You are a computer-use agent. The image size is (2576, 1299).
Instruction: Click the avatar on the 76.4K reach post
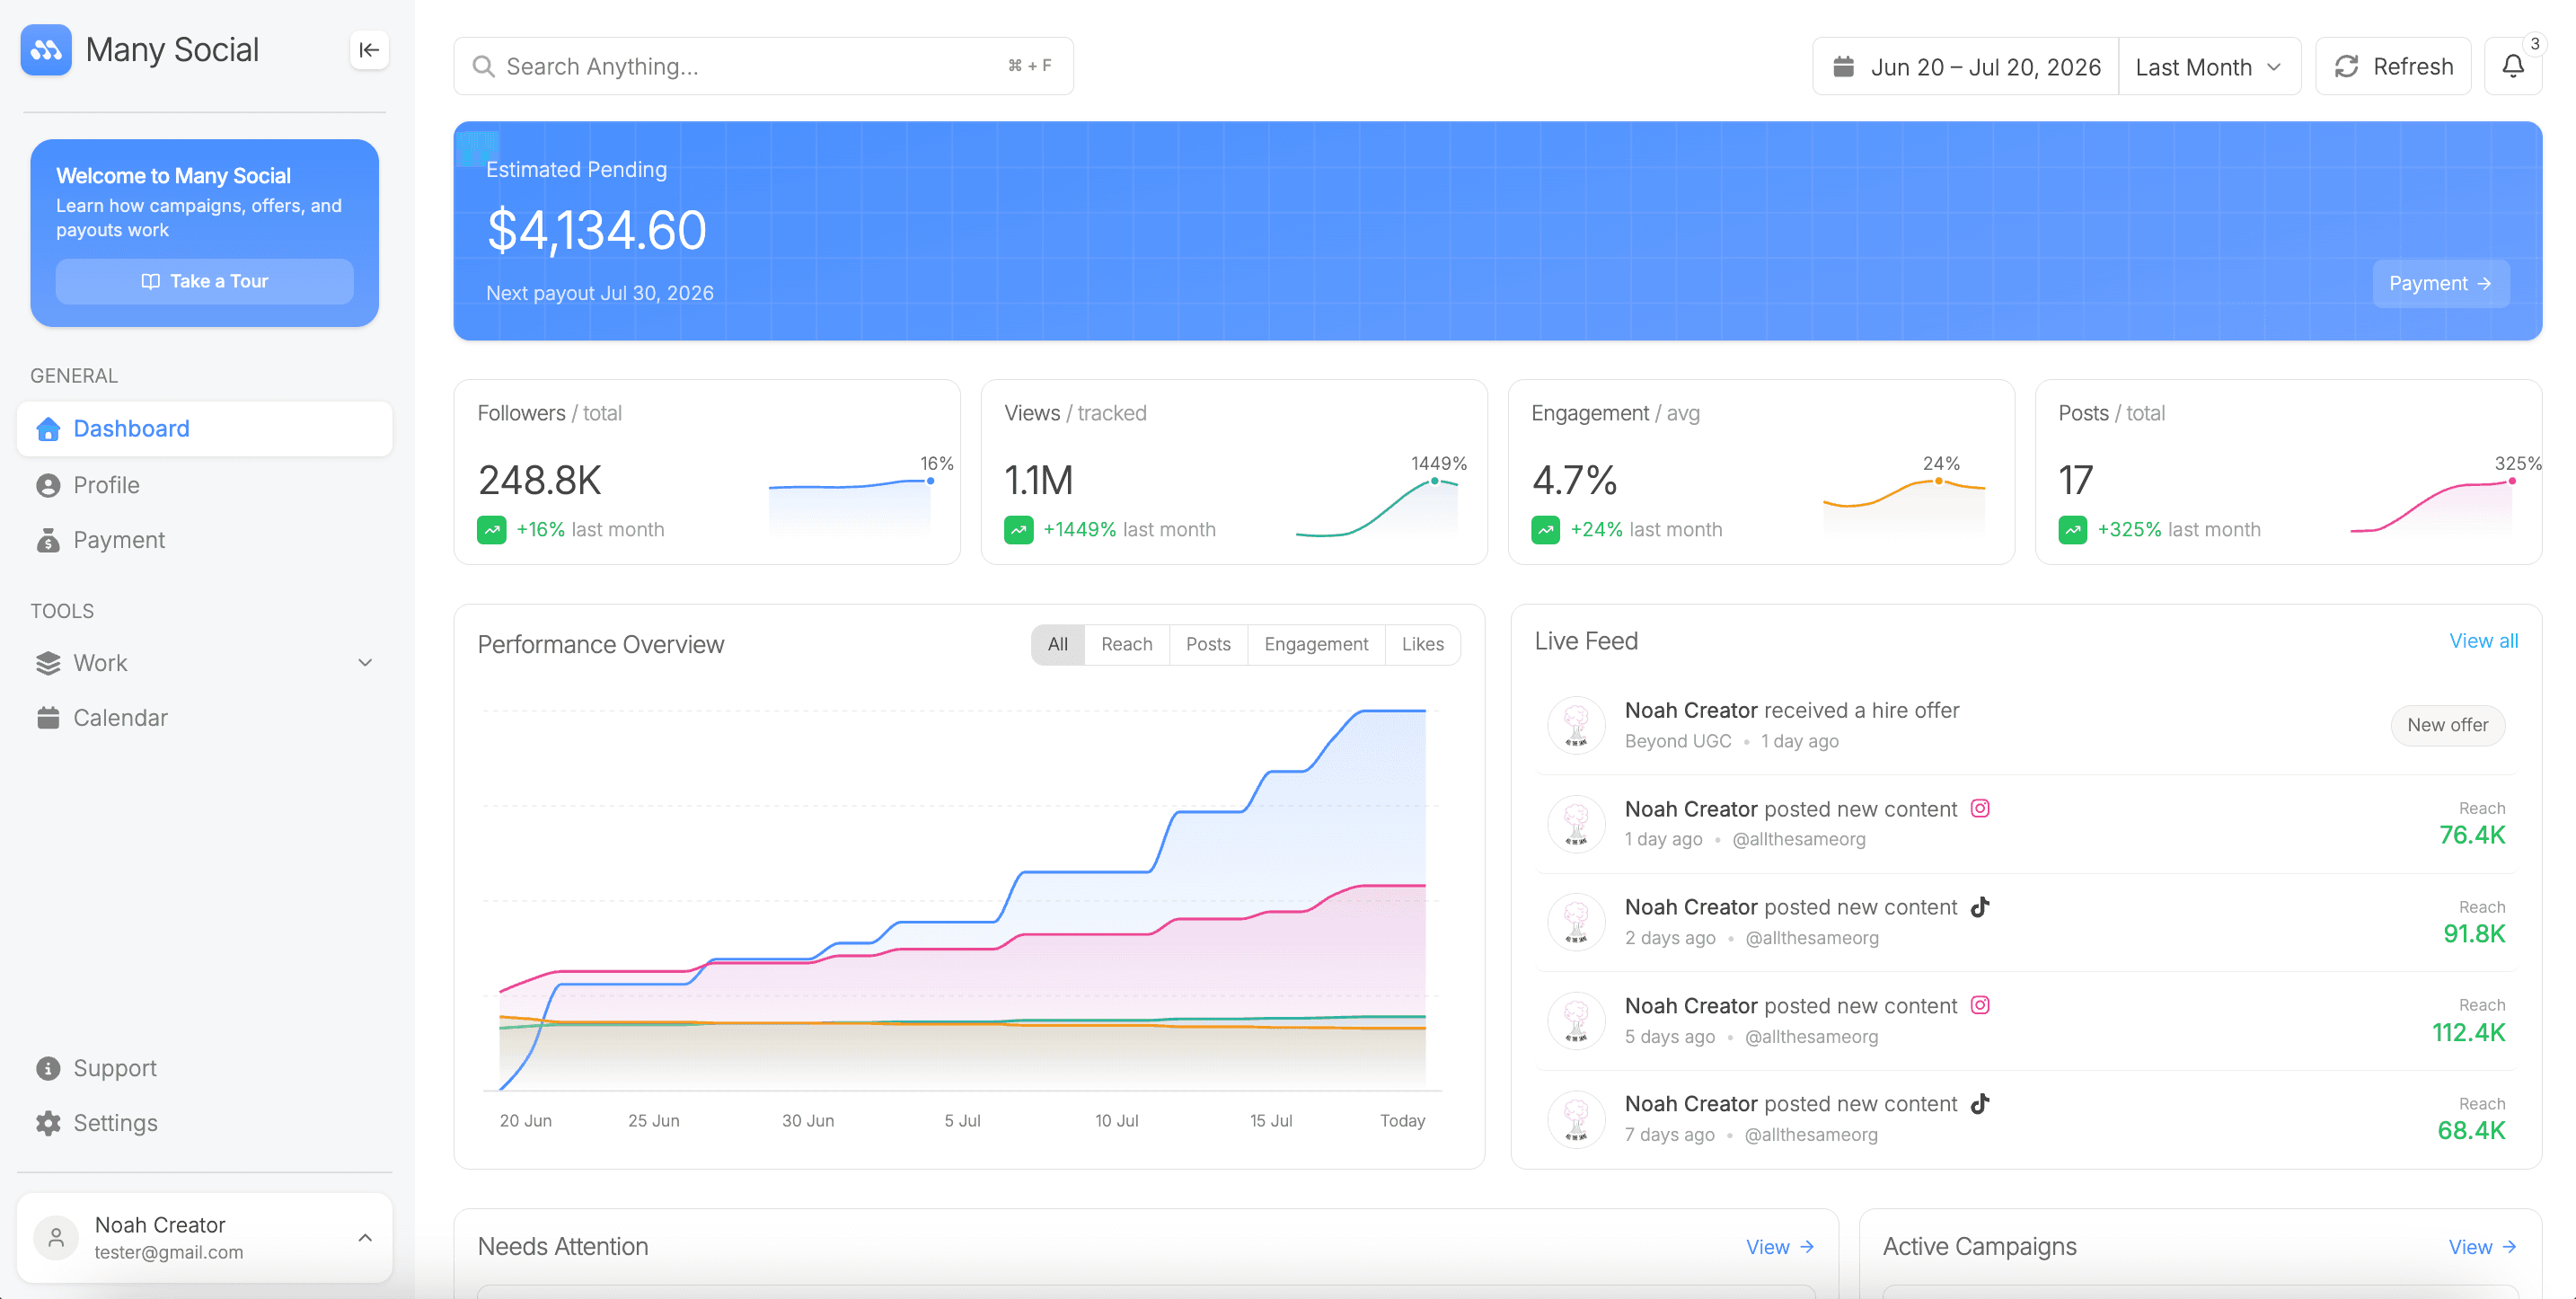(1577, 824)
